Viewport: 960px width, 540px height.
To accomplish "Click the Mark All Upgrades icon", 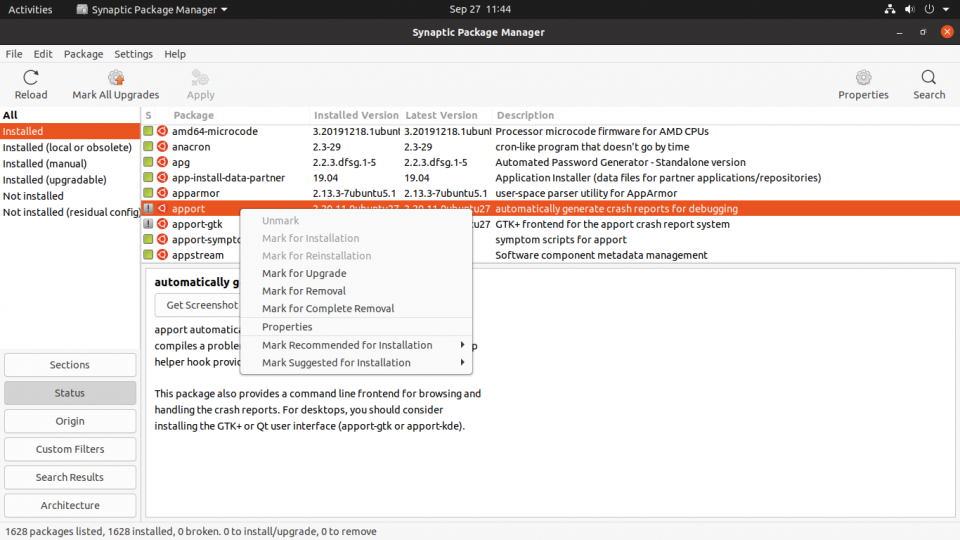I will (x=116, y=78).
